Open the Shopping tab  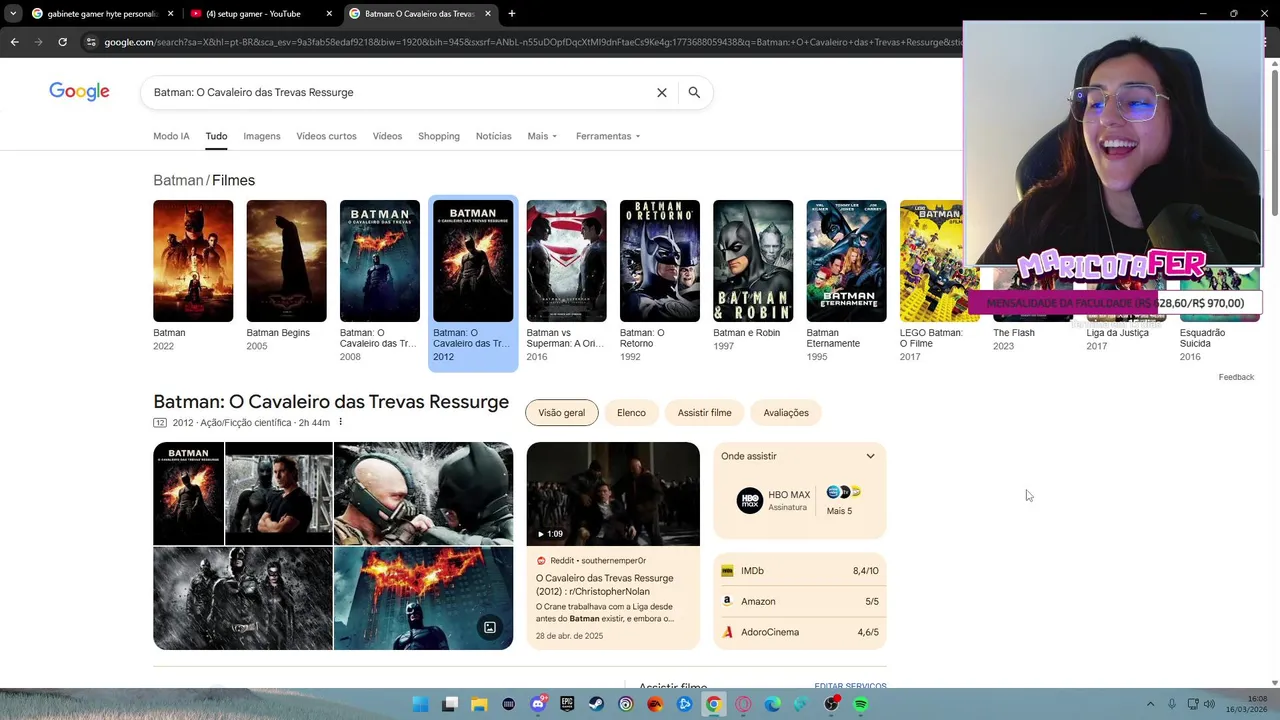coord(439,136)
